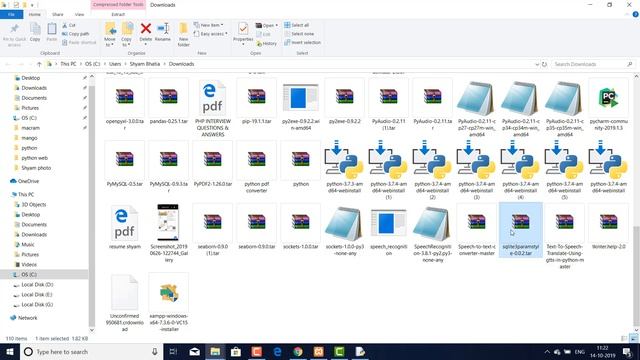640x360 pixels.
Task: Click the refresh button beside address bar
Action: point(544,64)
